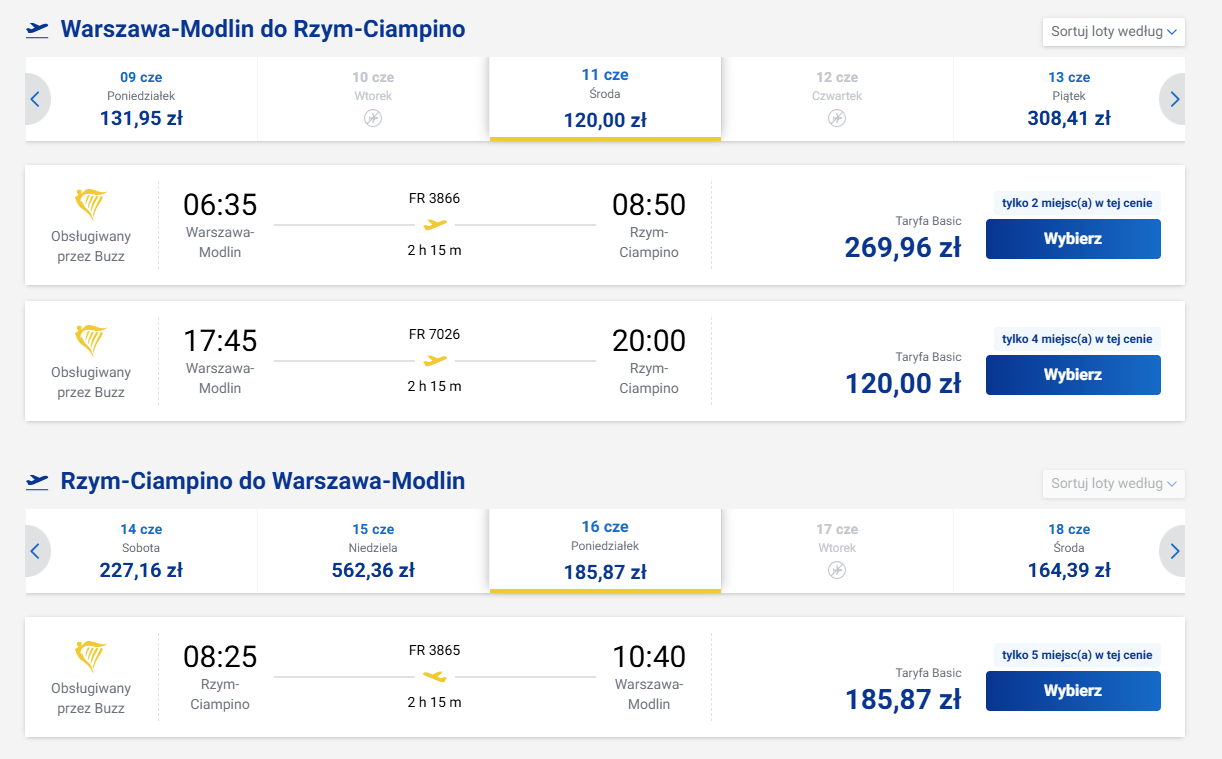This screenshot has height=759, width=1222.
Task: Click the Buzz logo on flight FR 7026
Action: pos(91,339)
